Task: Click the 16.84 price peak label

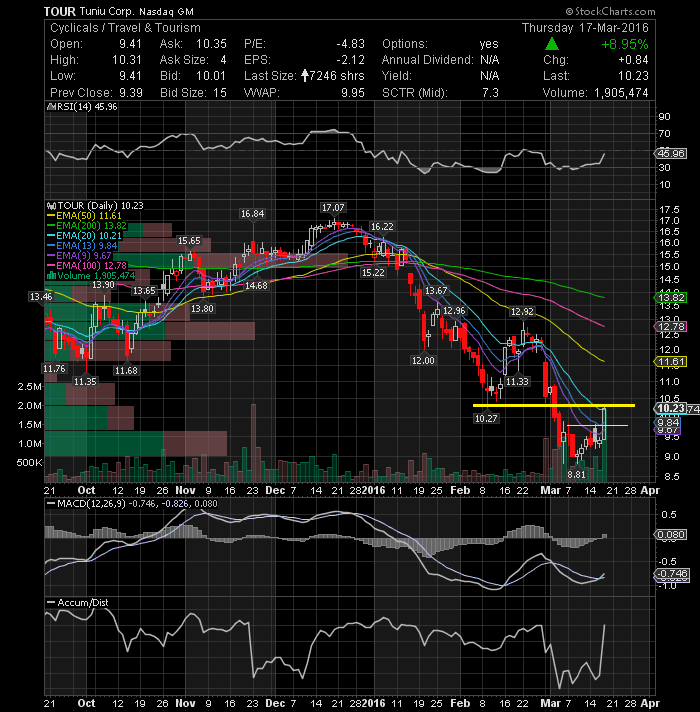Action: coord(252,213)
